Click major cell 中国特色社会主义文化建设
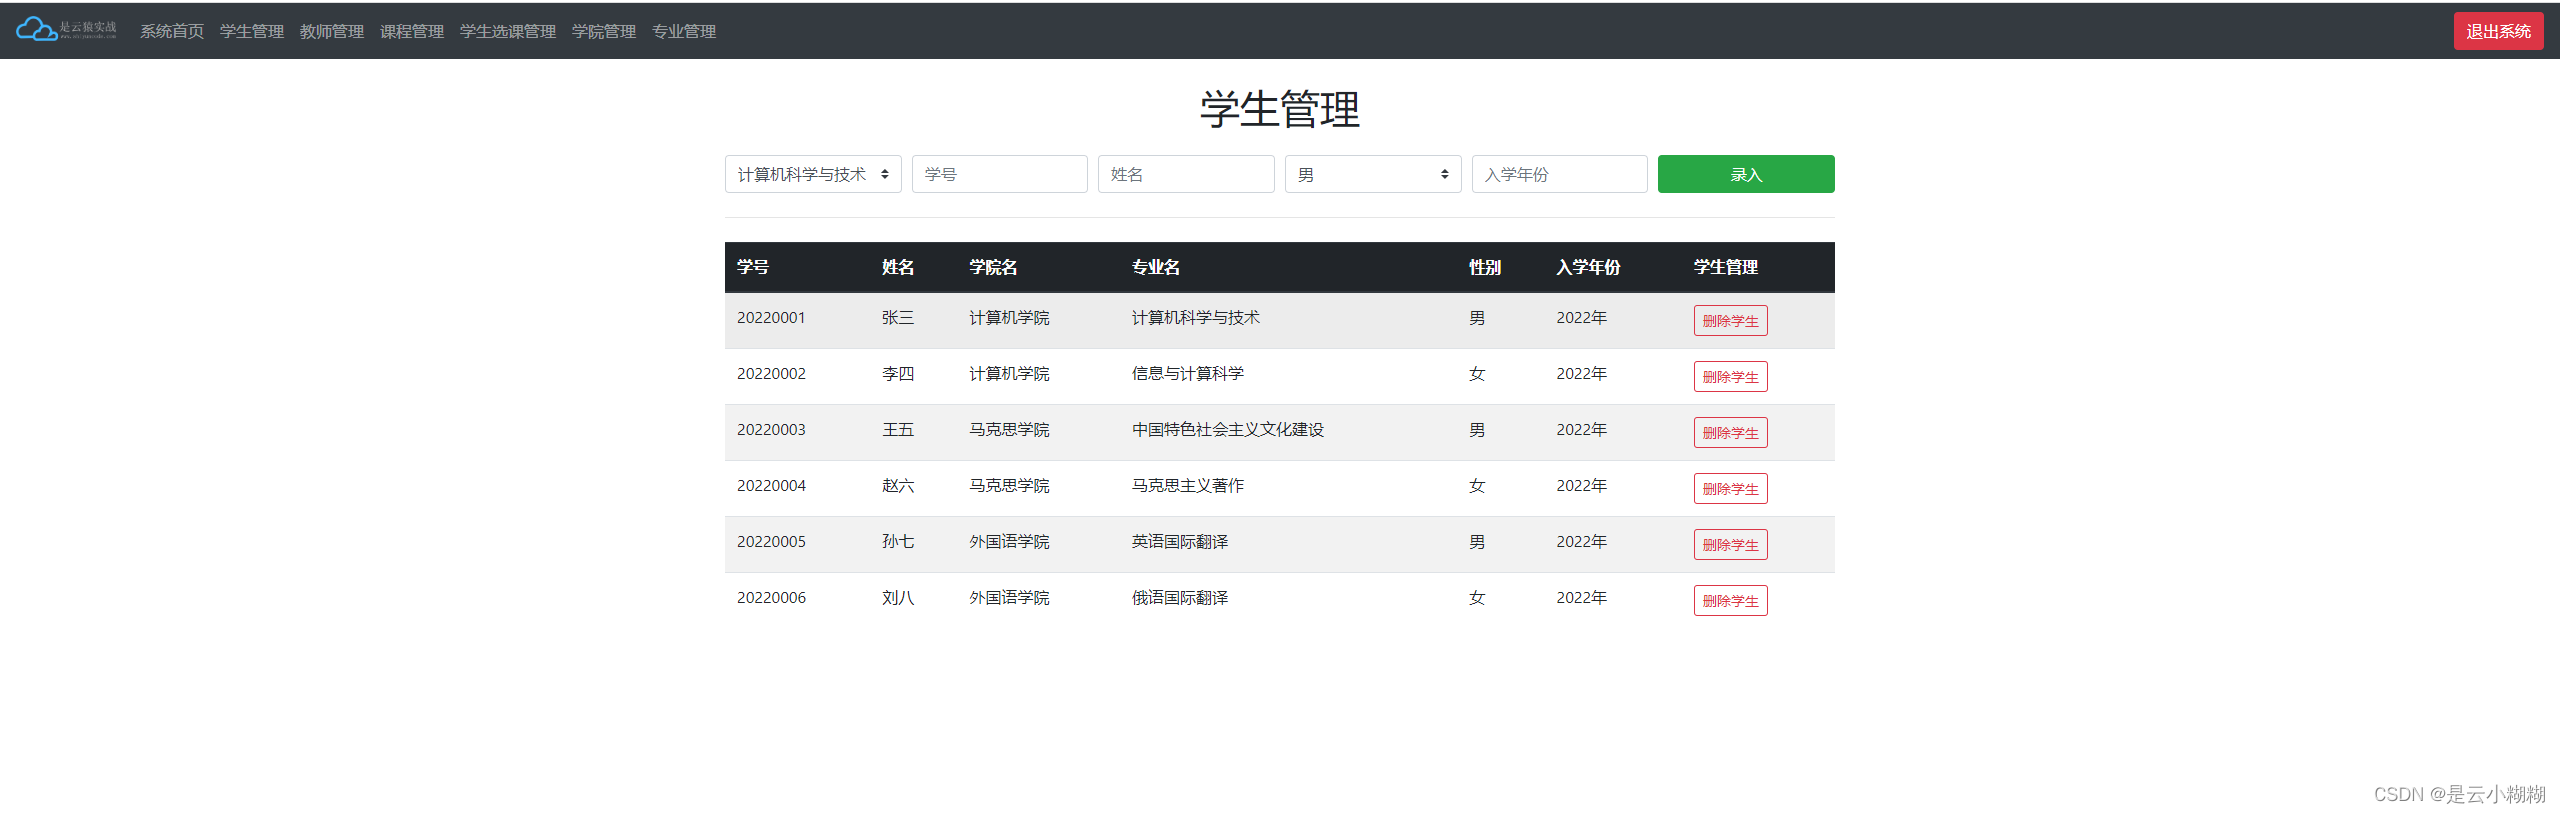2560x814 pixels. pos(1228,430)
